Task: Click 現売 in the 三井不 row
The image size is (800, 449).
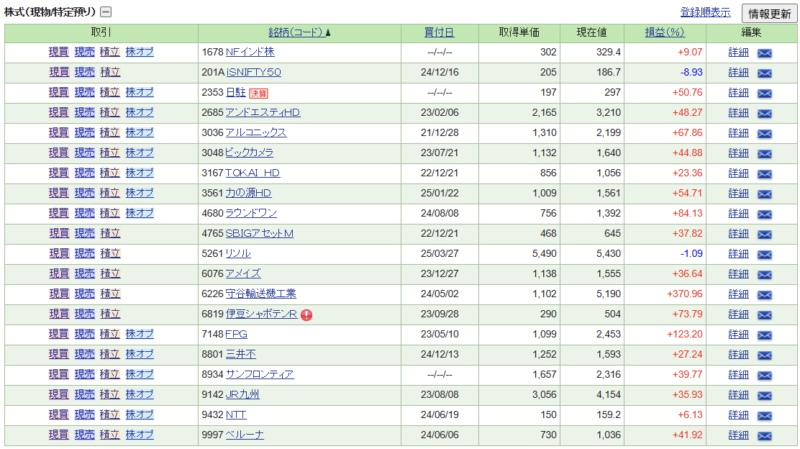Action: point(85,354)
